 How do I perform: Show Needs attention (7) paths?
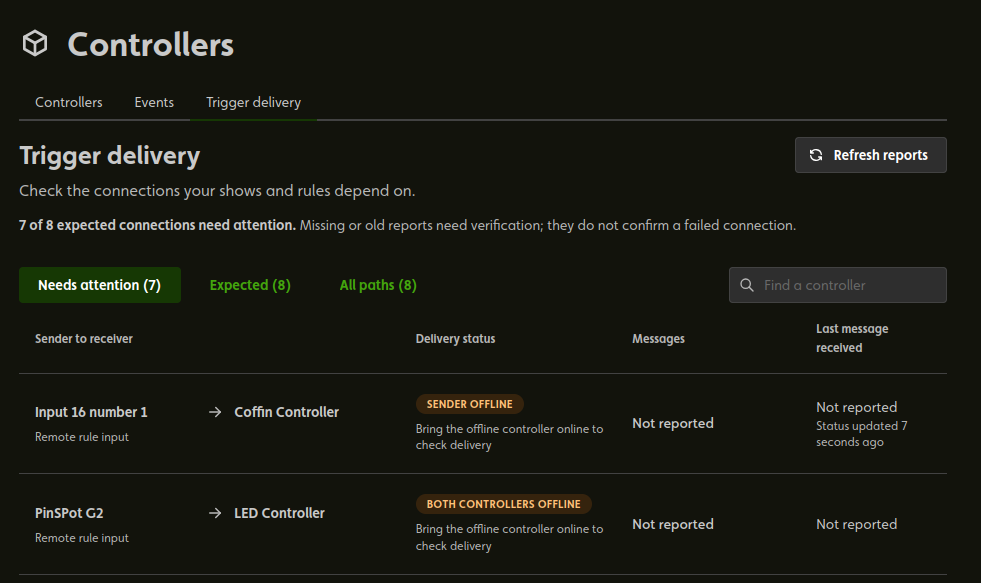click(99, 285)
